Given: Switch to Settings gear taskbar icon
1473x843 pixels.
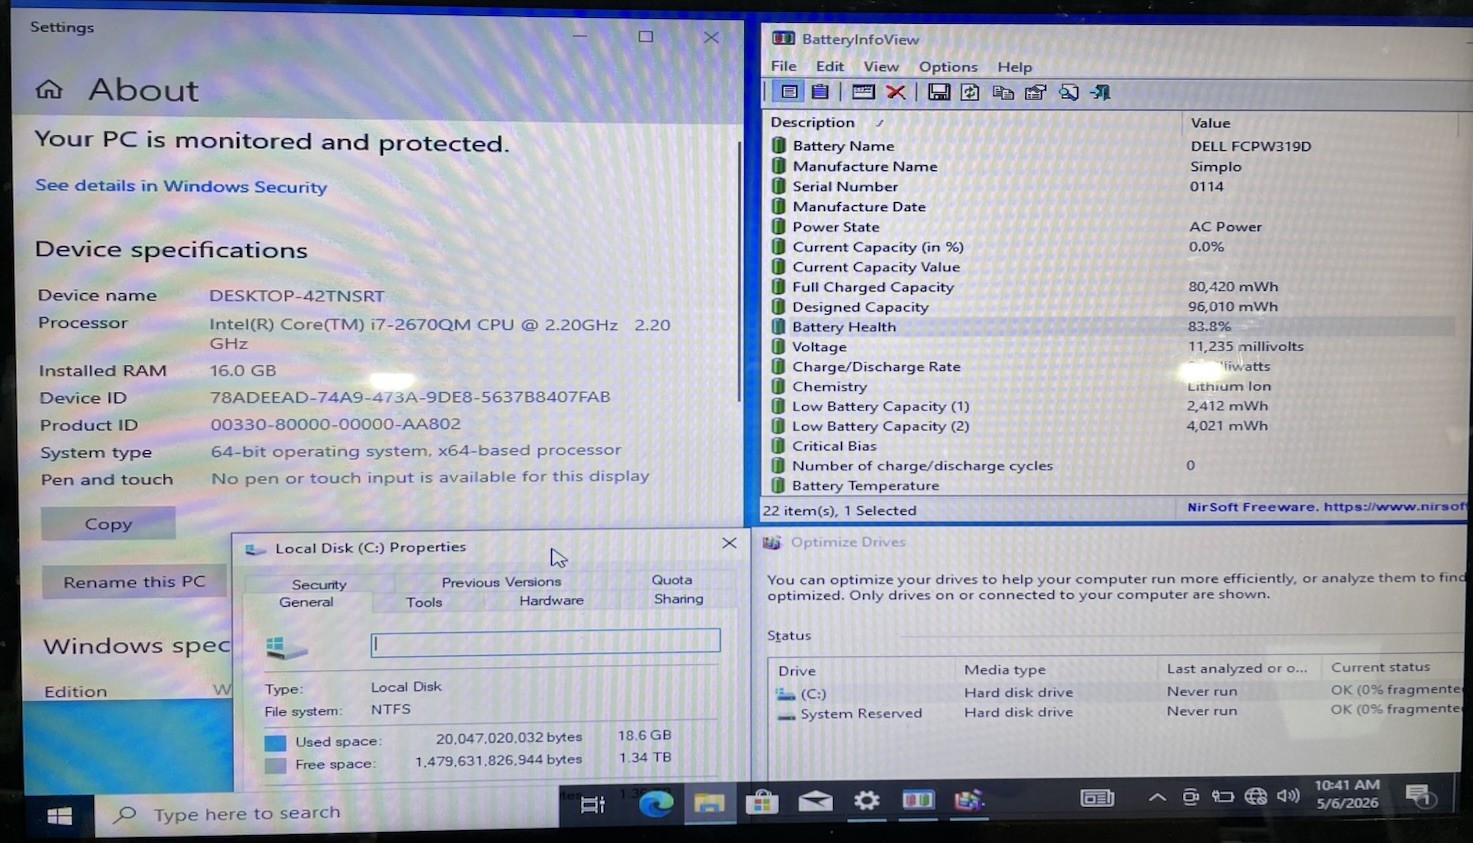Looking at the screenshot, I should [x=866, y=800].
